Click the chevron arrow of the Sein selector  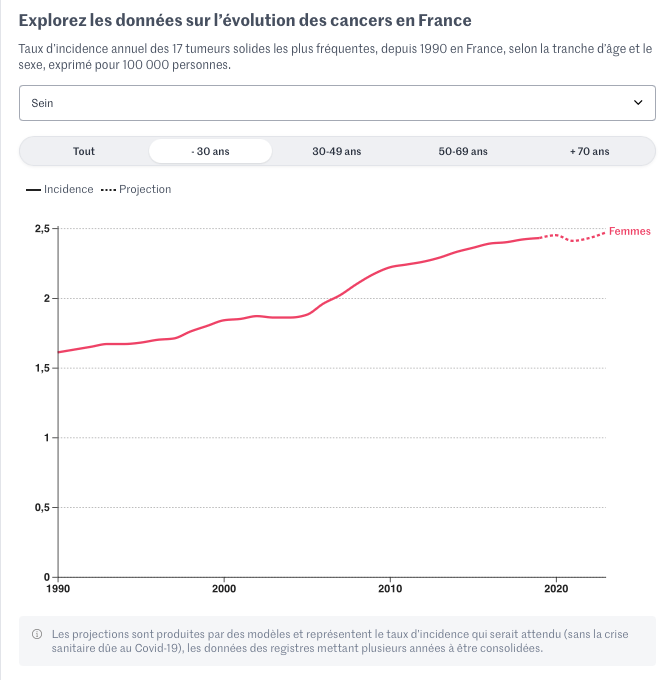pyautogui.click(x=638, y=103)
